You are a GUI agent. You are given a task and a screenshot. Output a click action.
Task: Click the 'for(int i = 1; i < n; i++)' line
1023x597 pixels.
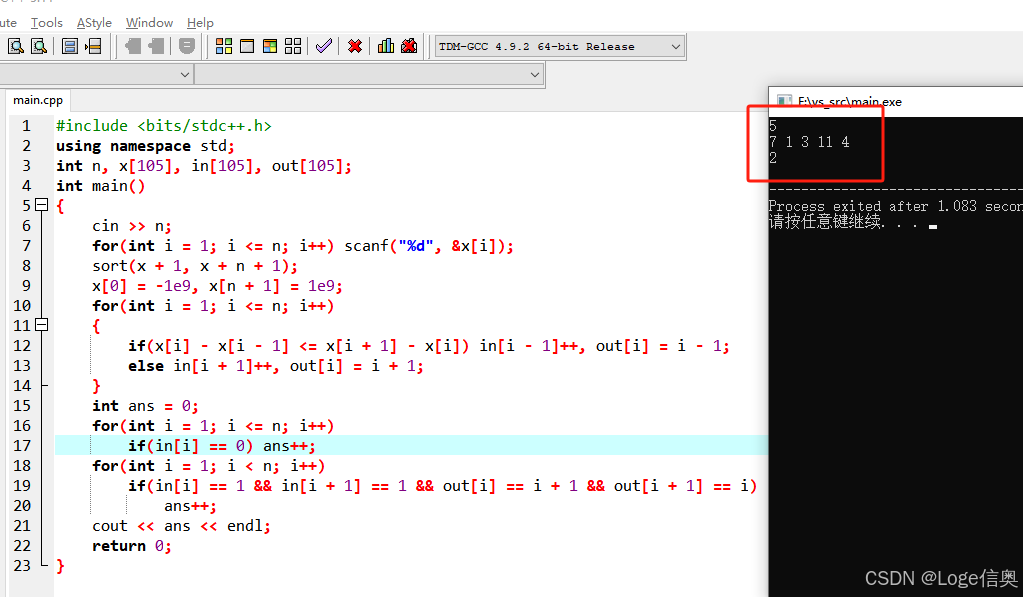[x=208, y=466]
